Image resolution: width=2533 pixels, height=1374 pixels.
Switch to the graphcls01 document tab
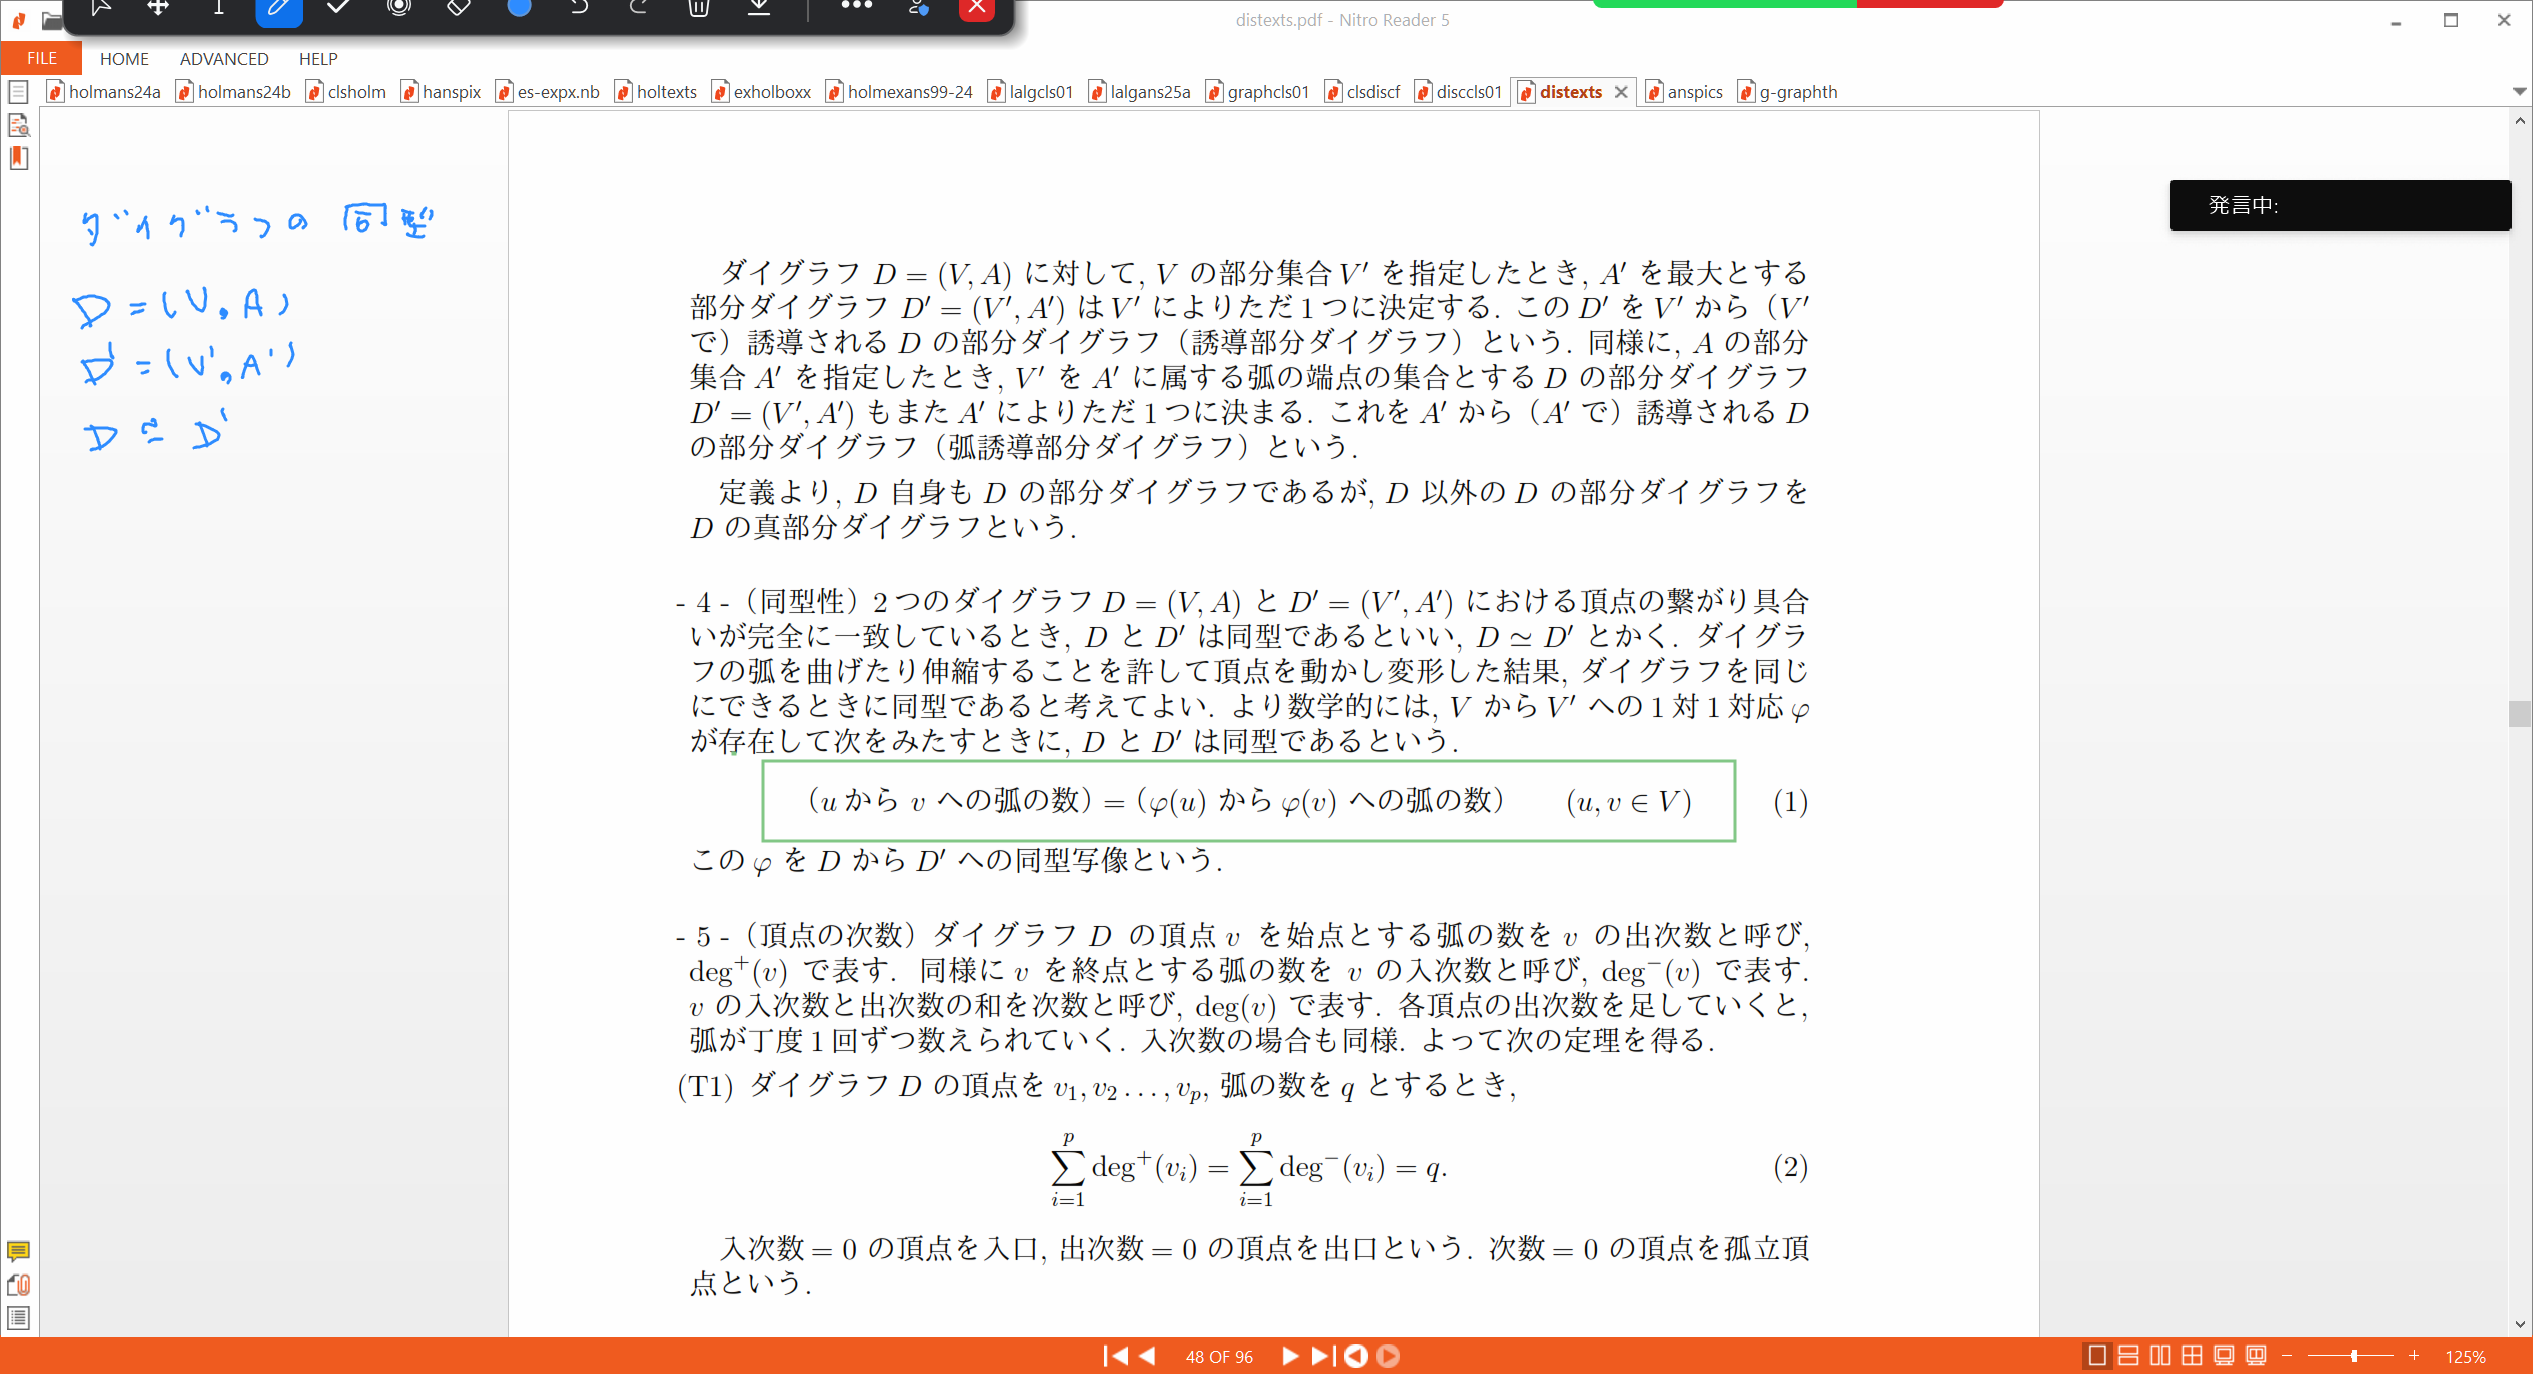tap(1258, 92)
